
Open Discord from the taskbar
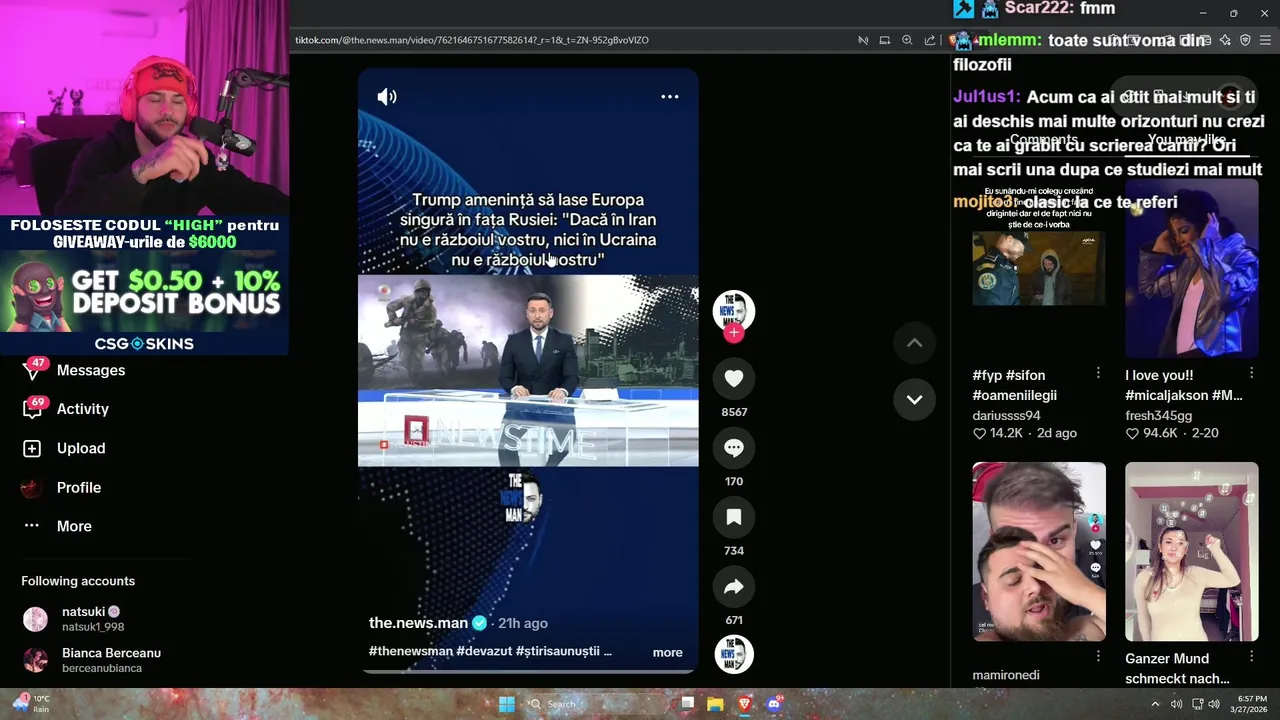tap(773, 704)
